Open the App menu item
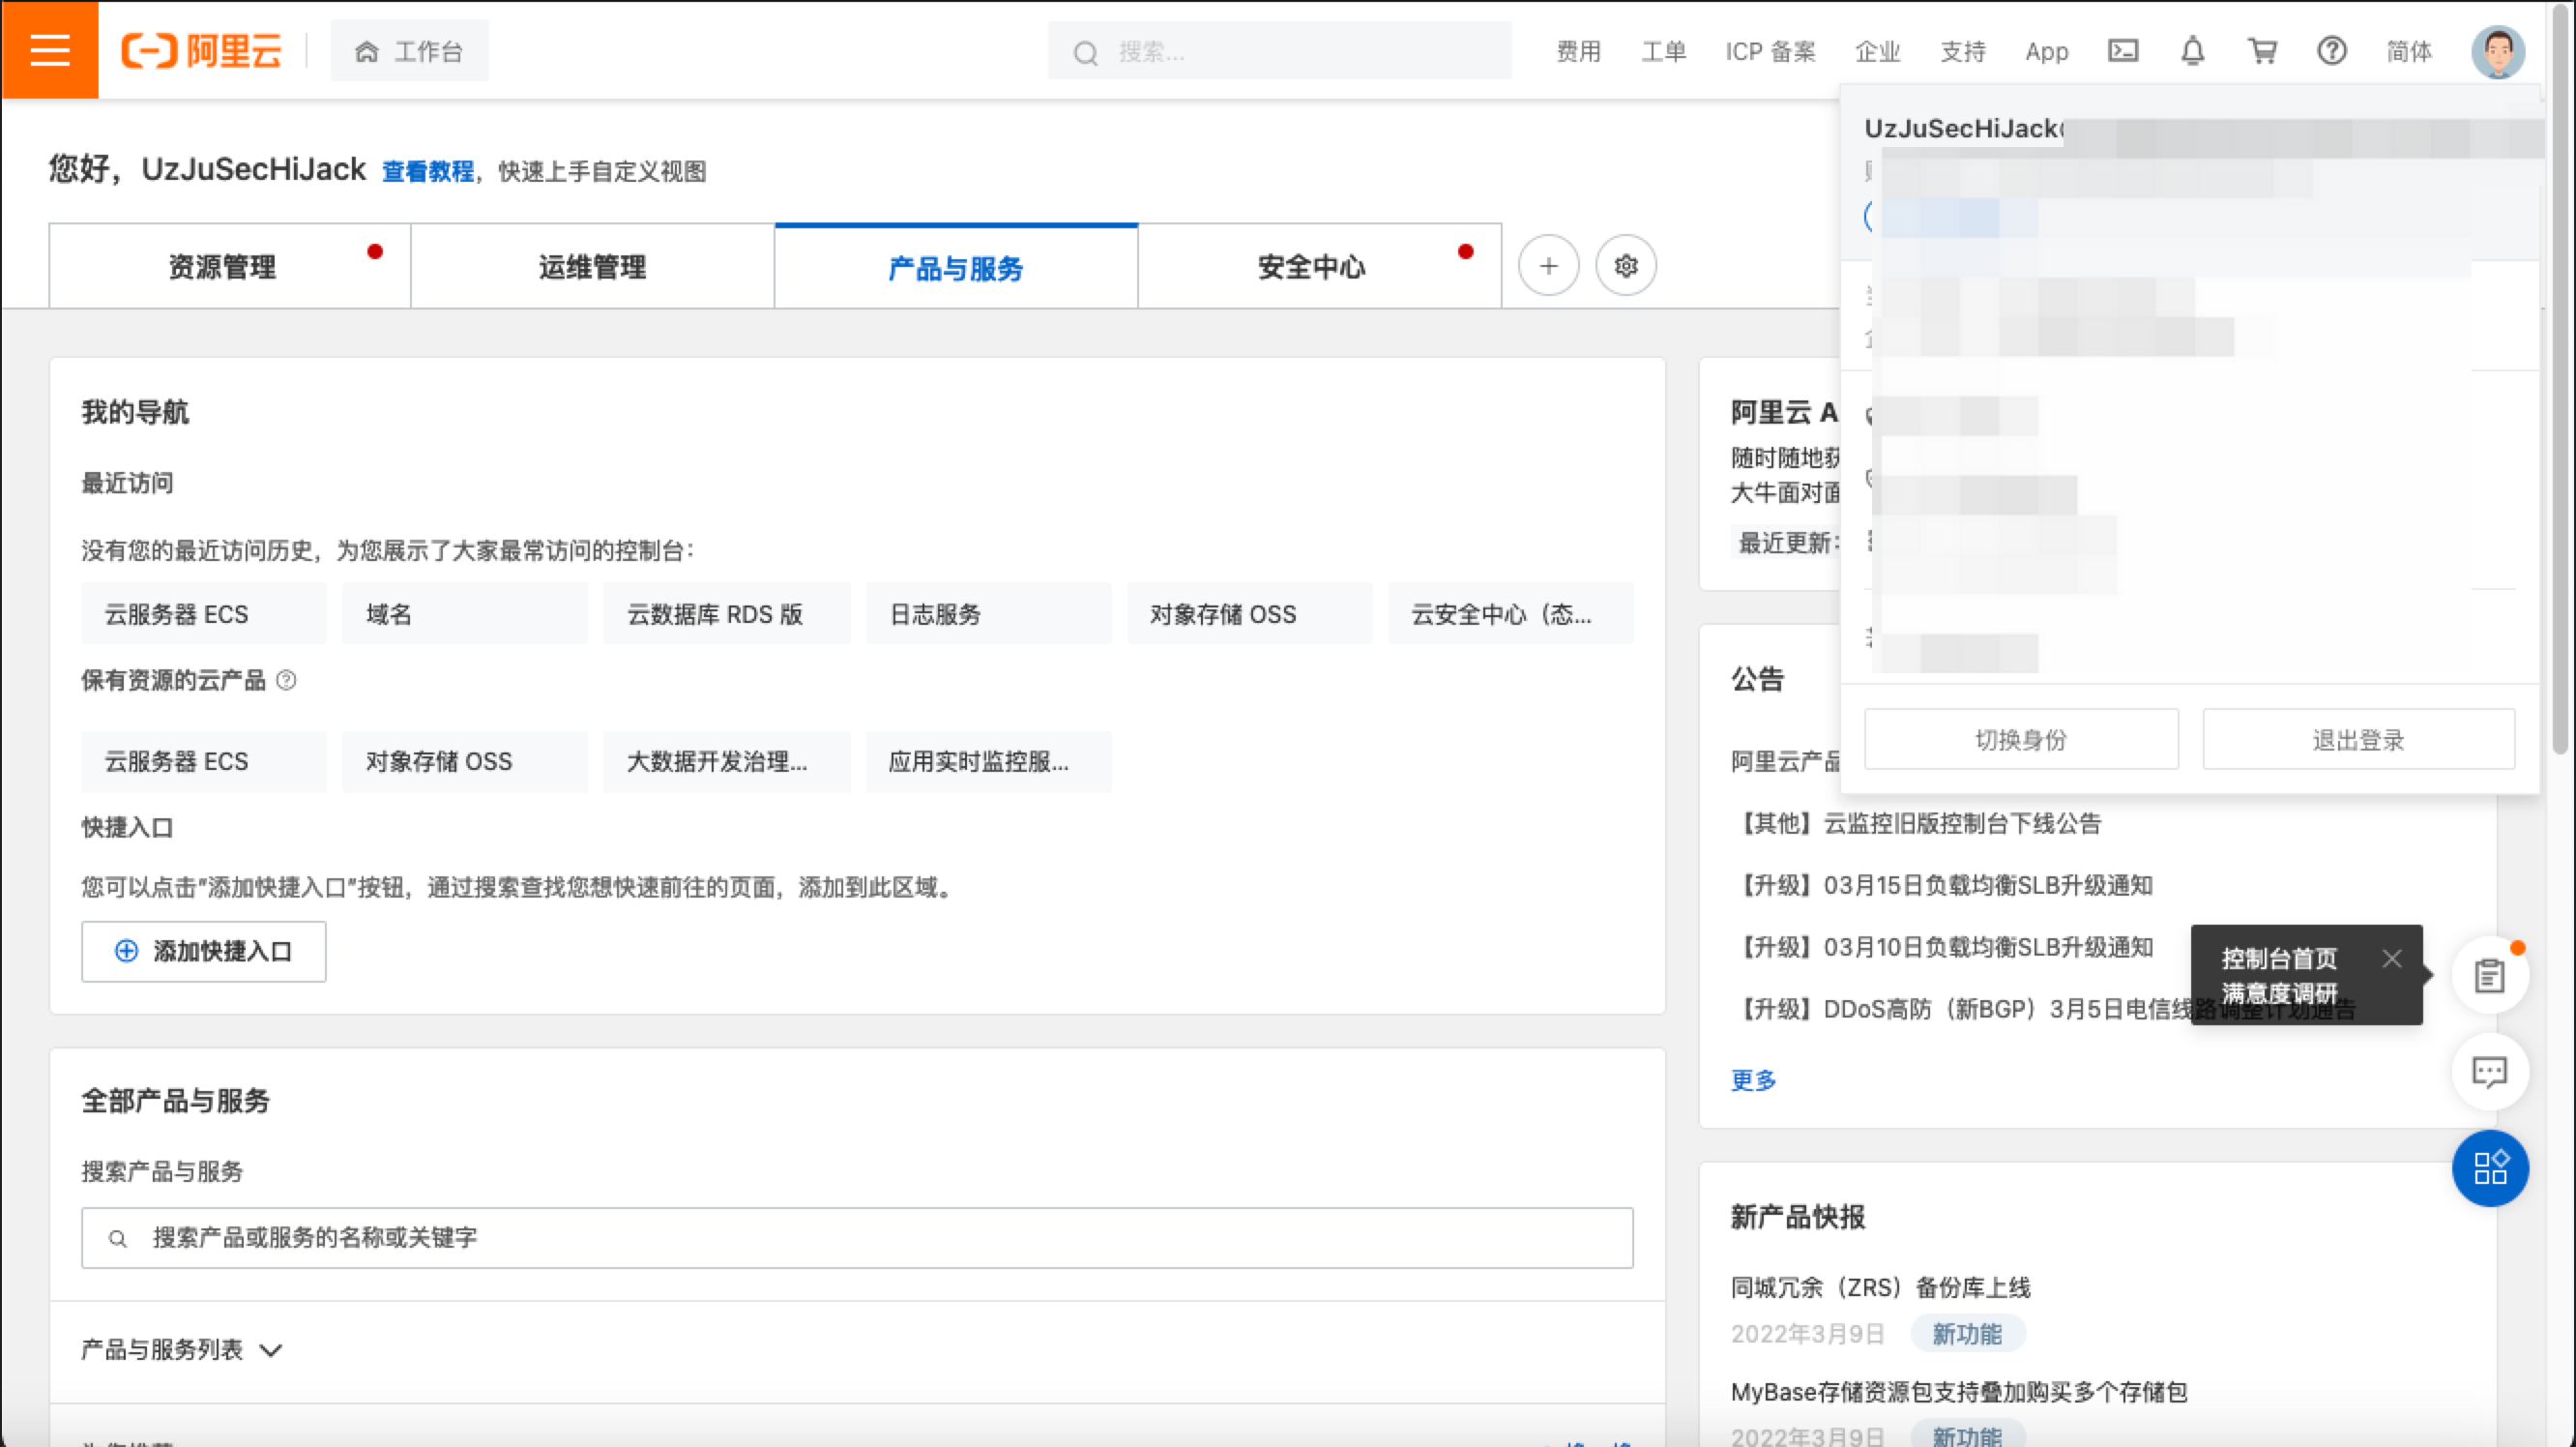This screenshot has width=2576, height=1447. pos(2046,52)
